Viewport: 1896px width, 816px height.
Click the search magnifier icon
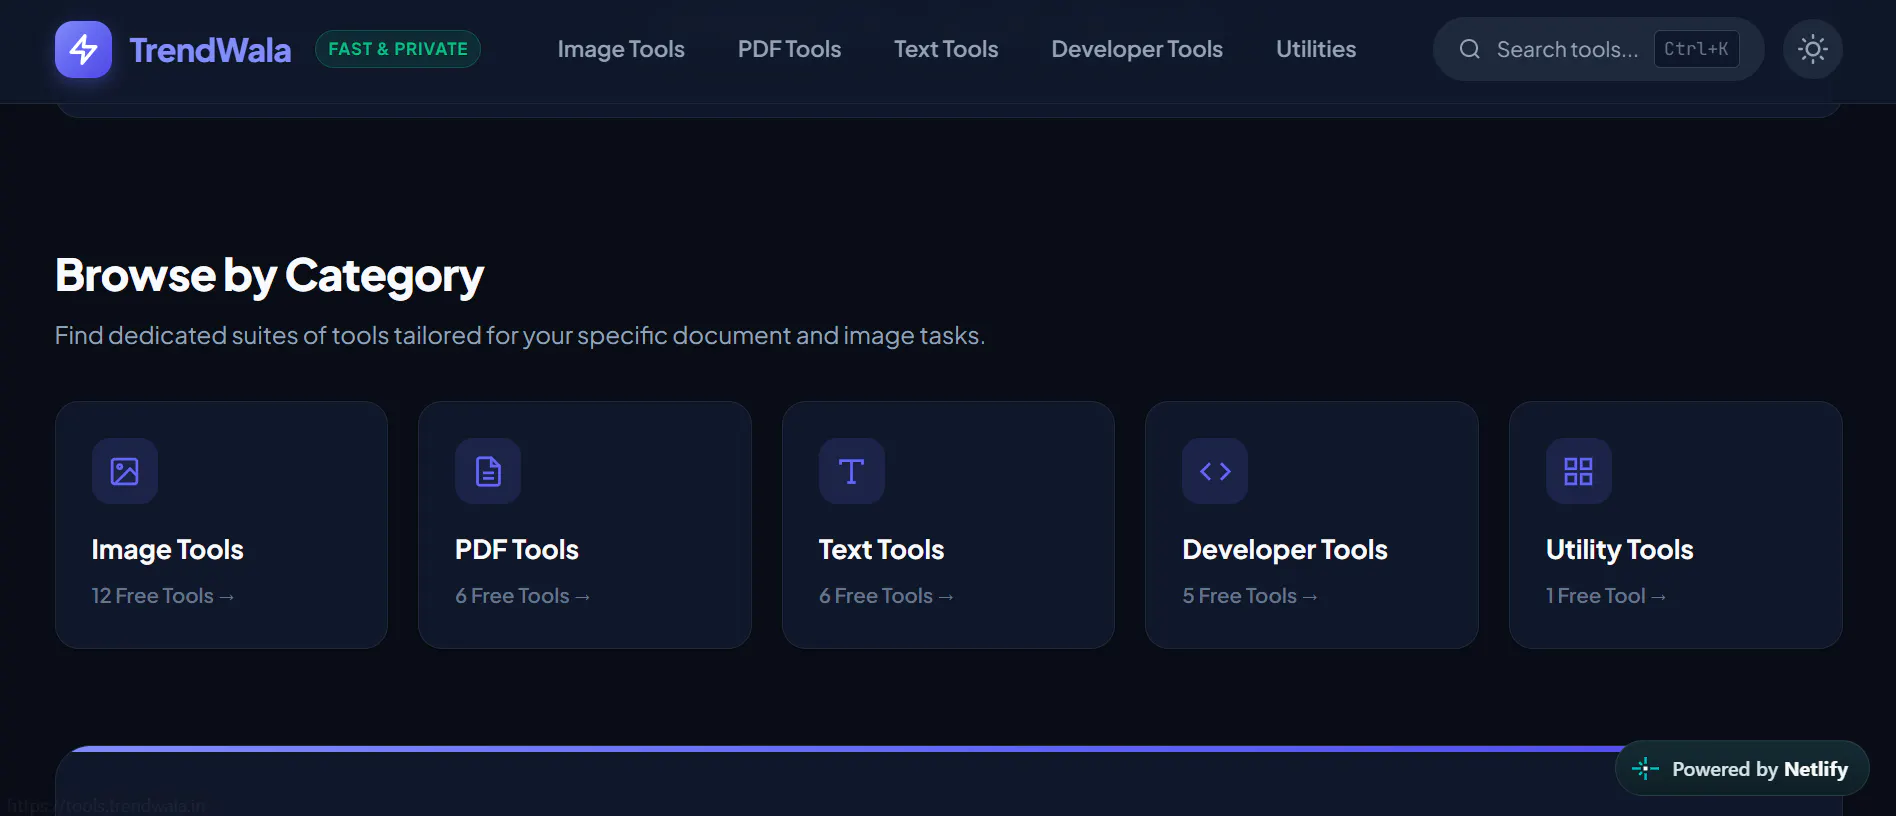[x=1469, y=49]
